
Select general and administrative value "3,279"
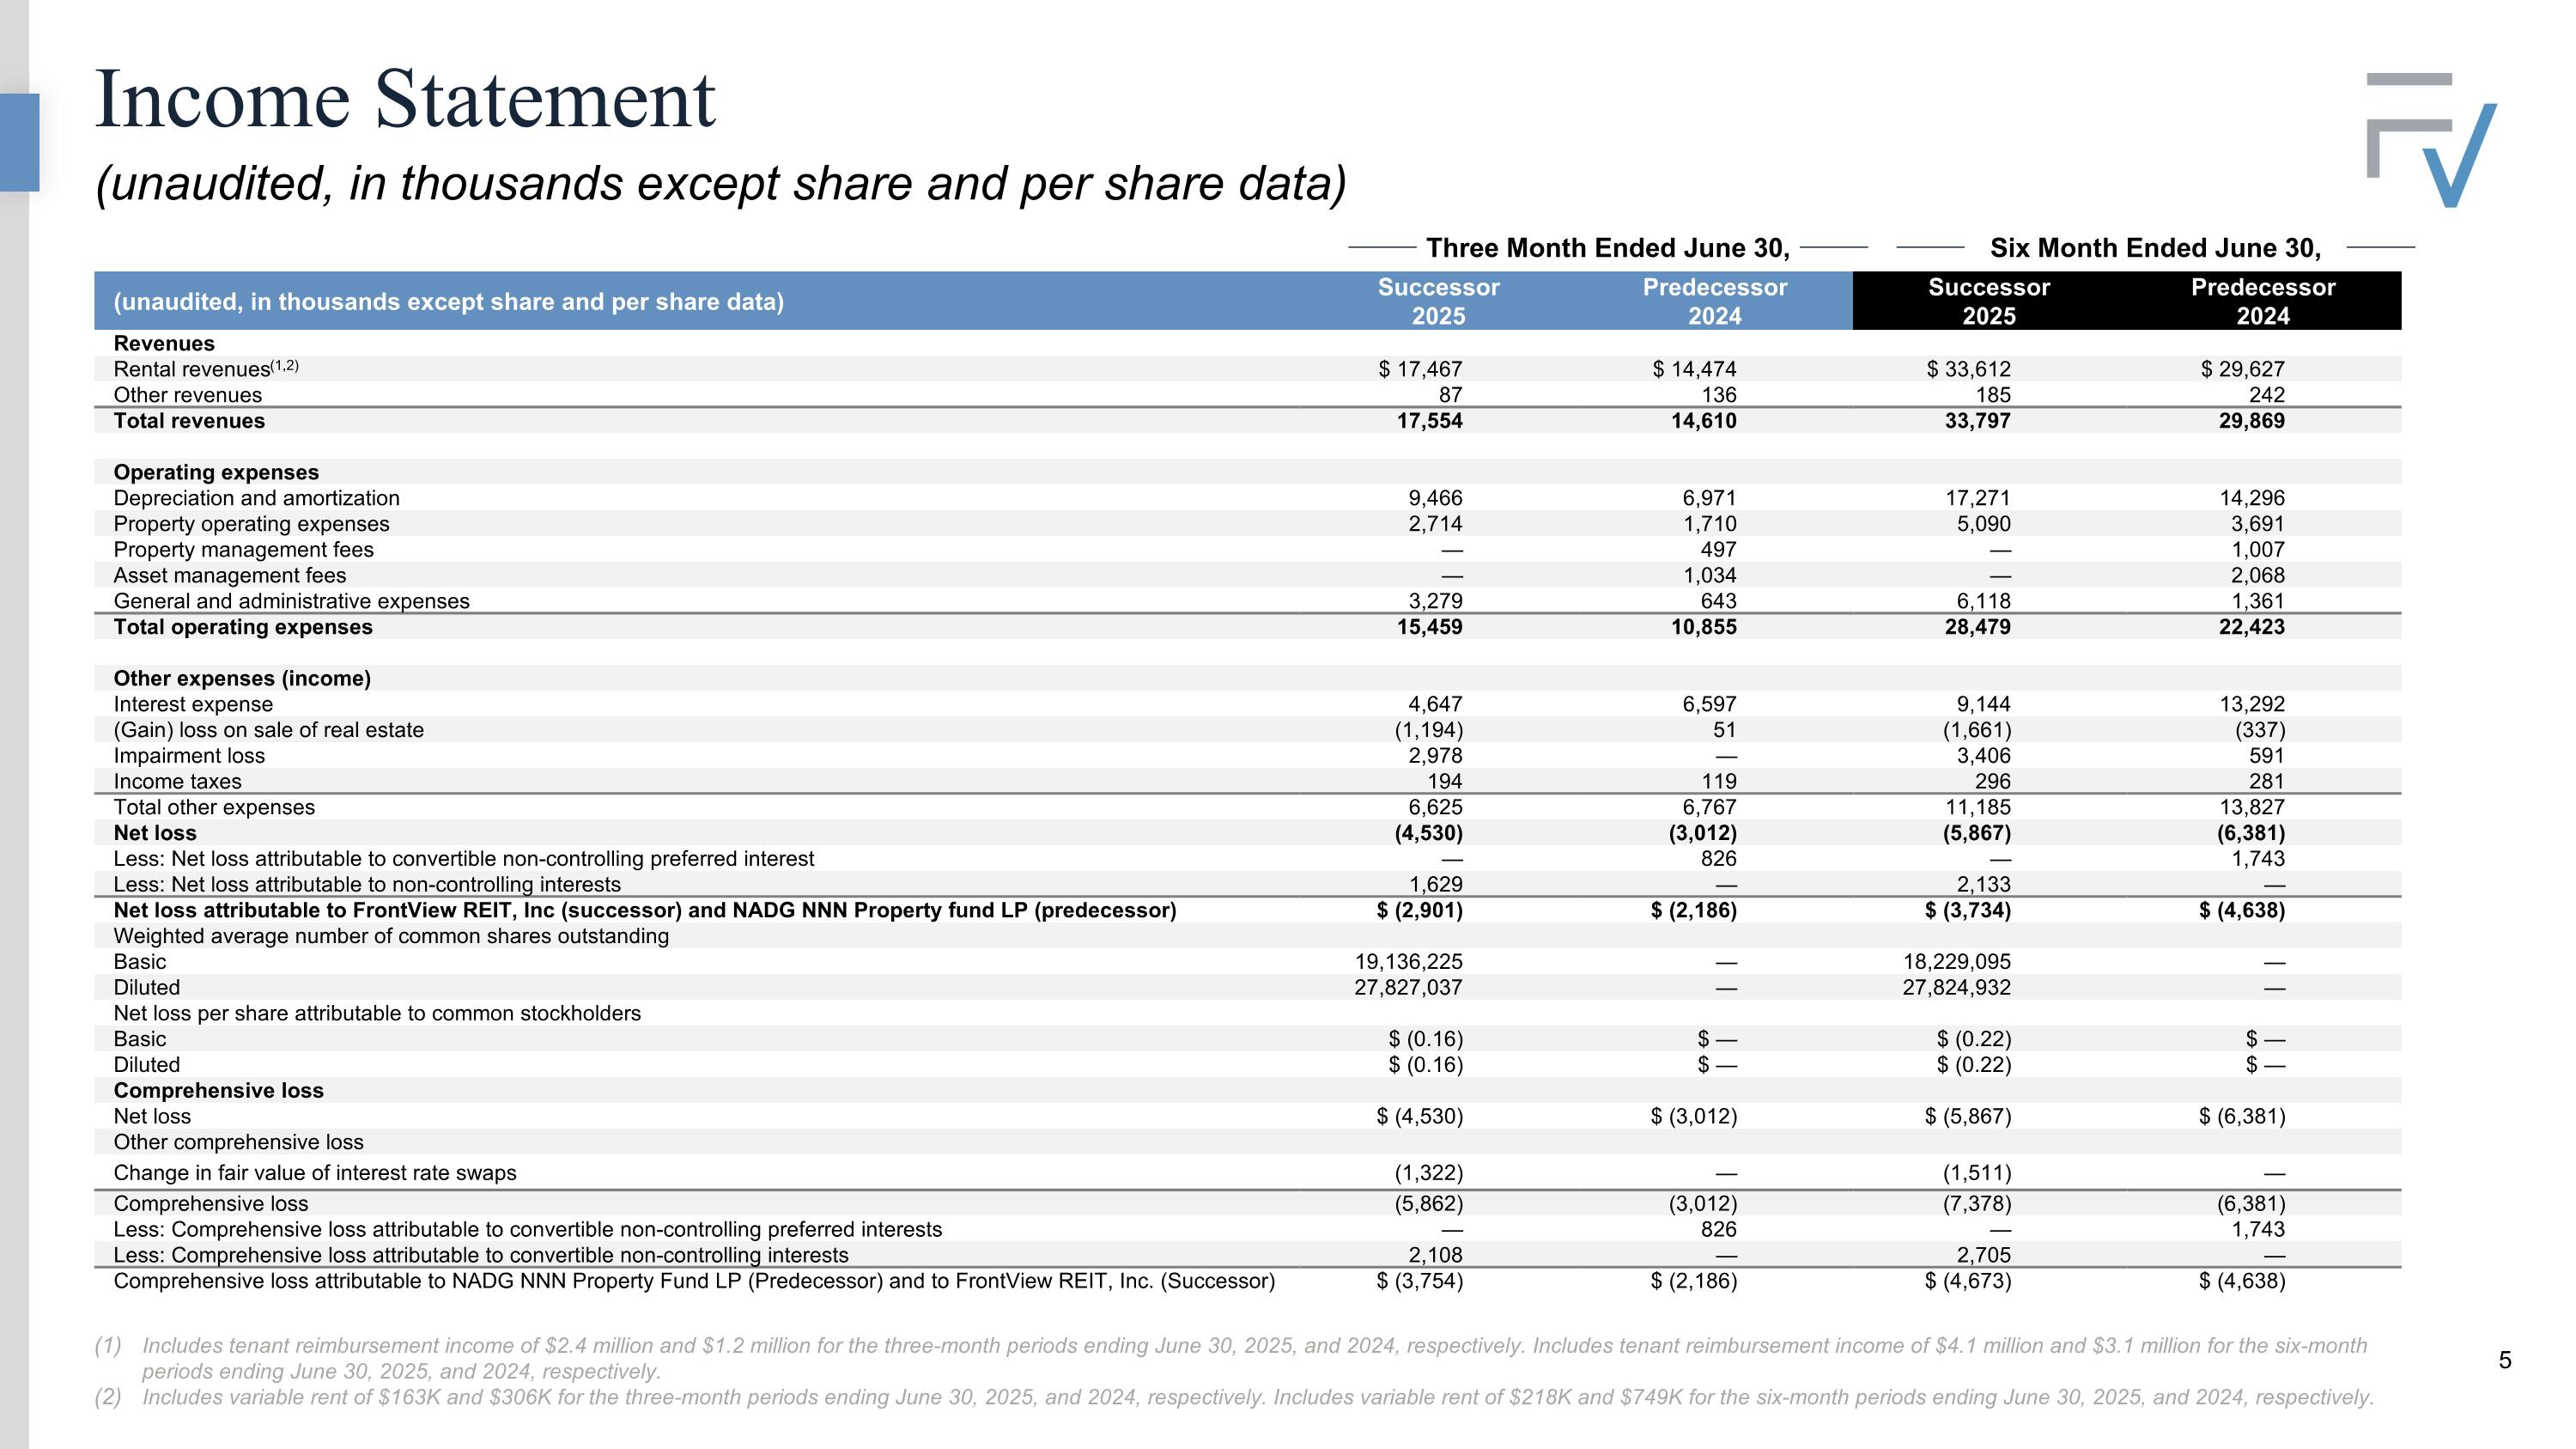click(x=1435, y=601)
